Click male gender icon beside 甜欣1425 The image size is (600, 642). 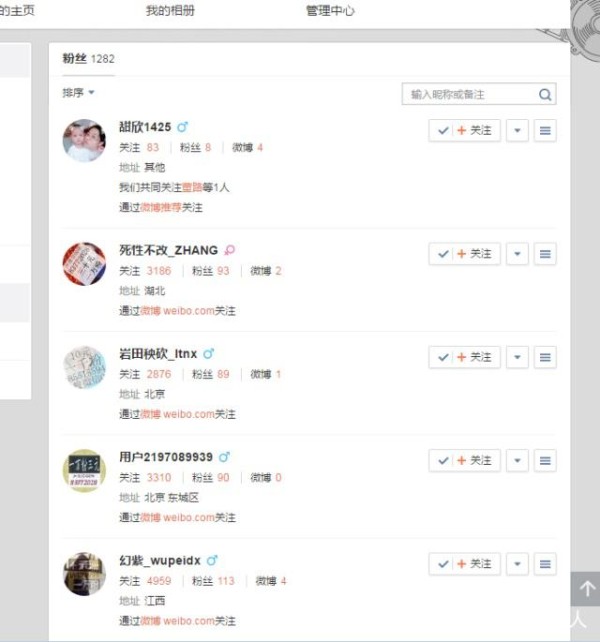pyautogui.click(x=183, y=127)
